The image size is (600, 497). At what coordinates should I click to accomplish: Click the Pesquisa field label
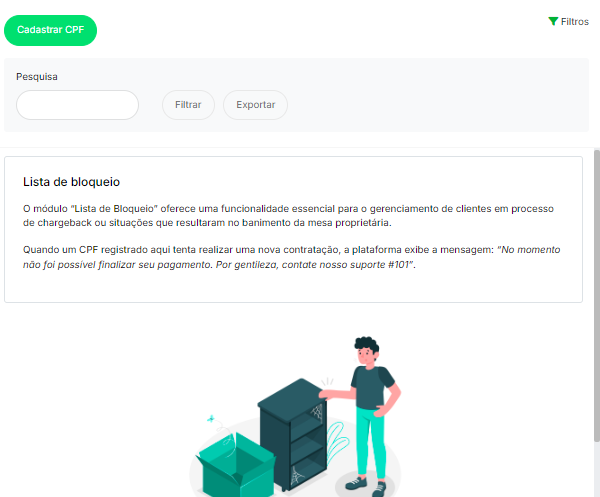37,77
